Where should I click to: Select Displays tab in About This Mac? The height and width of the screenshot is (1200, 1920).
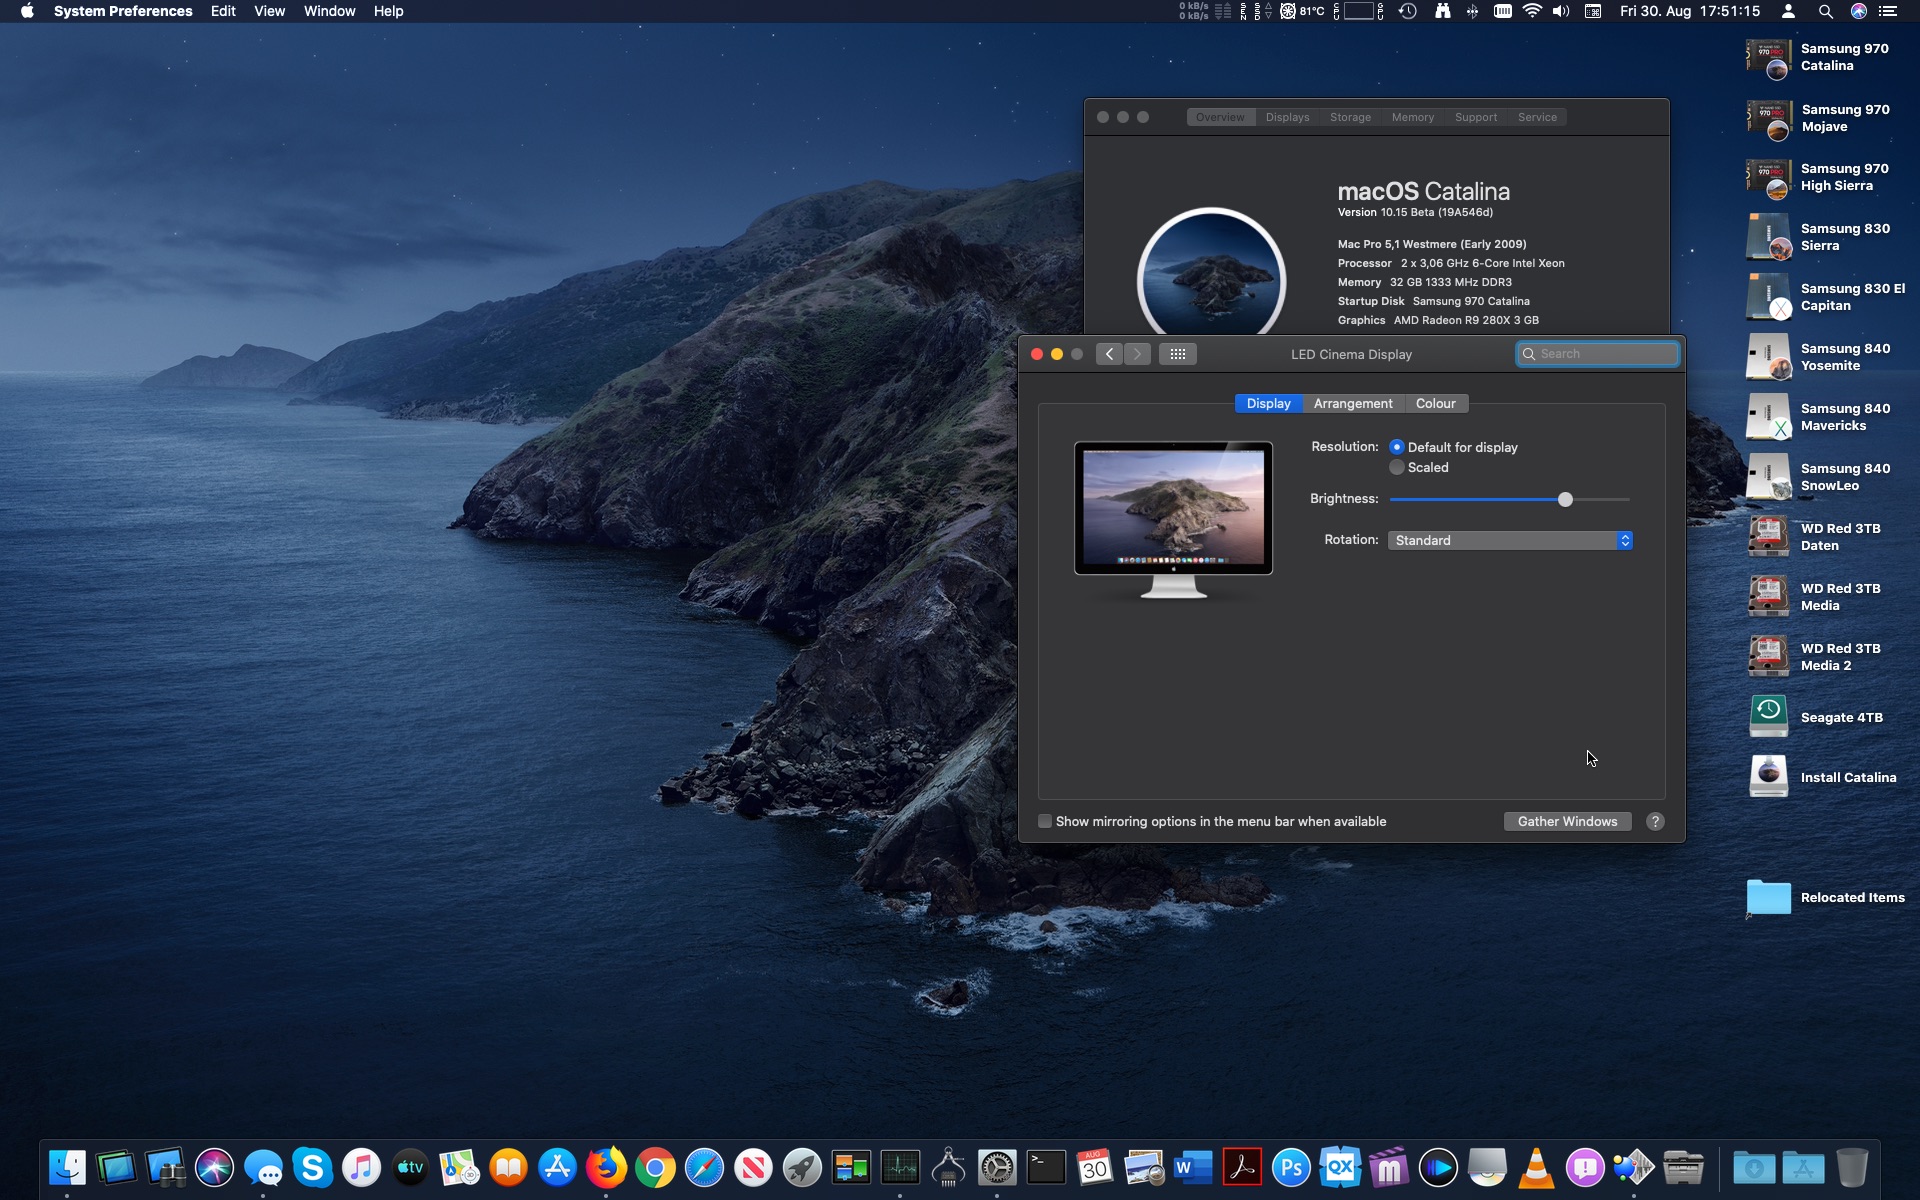pos(1287,117)
